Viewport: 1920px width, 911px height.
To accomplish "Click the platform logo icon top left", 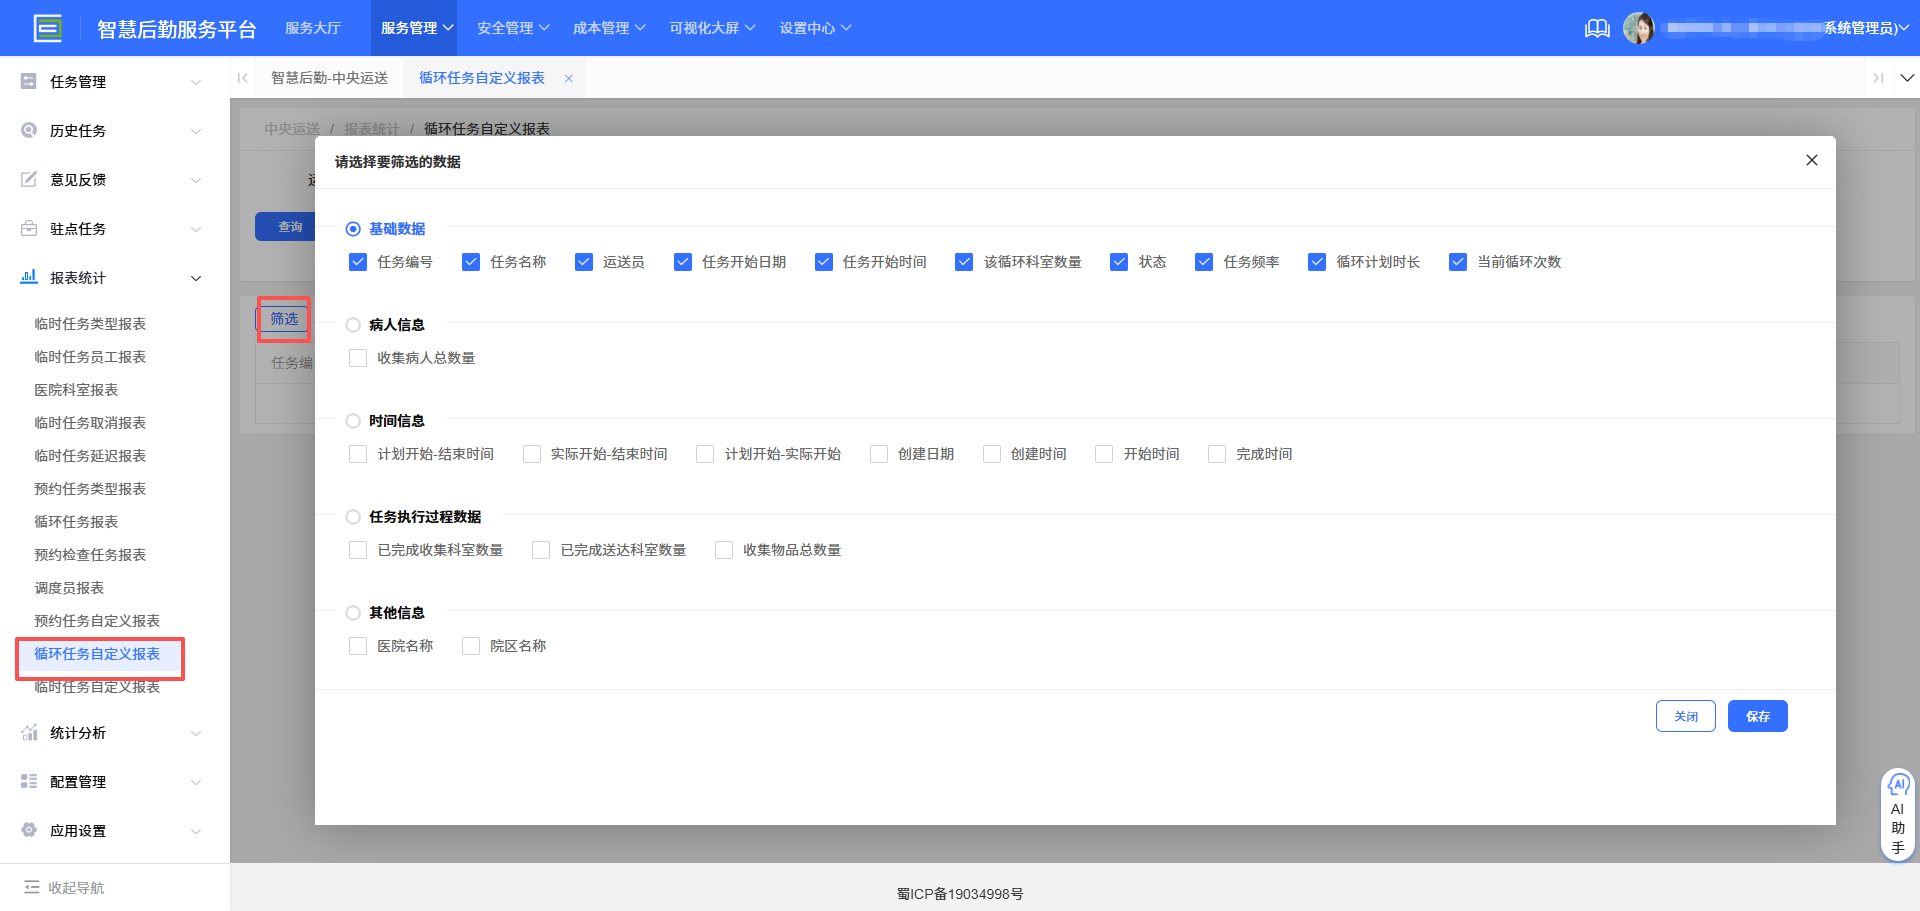I will pos(49,27).
